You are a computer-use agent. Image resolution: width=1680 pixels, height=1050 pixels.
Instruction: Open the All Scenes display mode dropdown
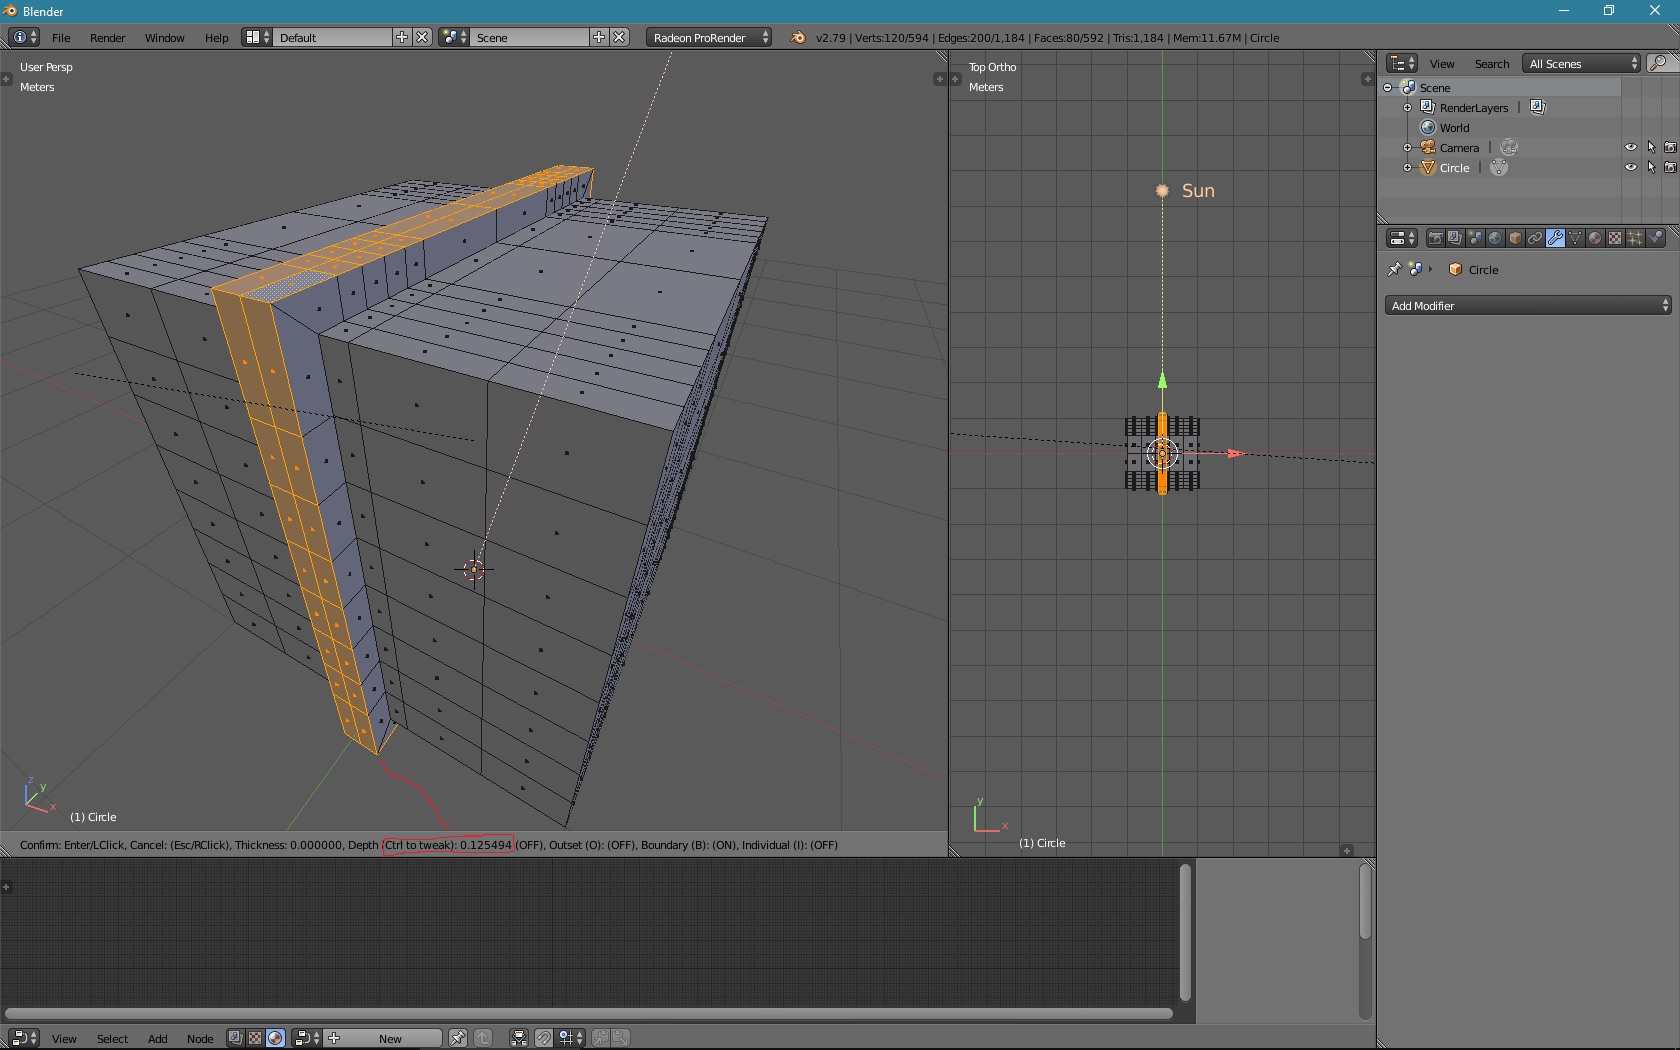point(1582,63)
